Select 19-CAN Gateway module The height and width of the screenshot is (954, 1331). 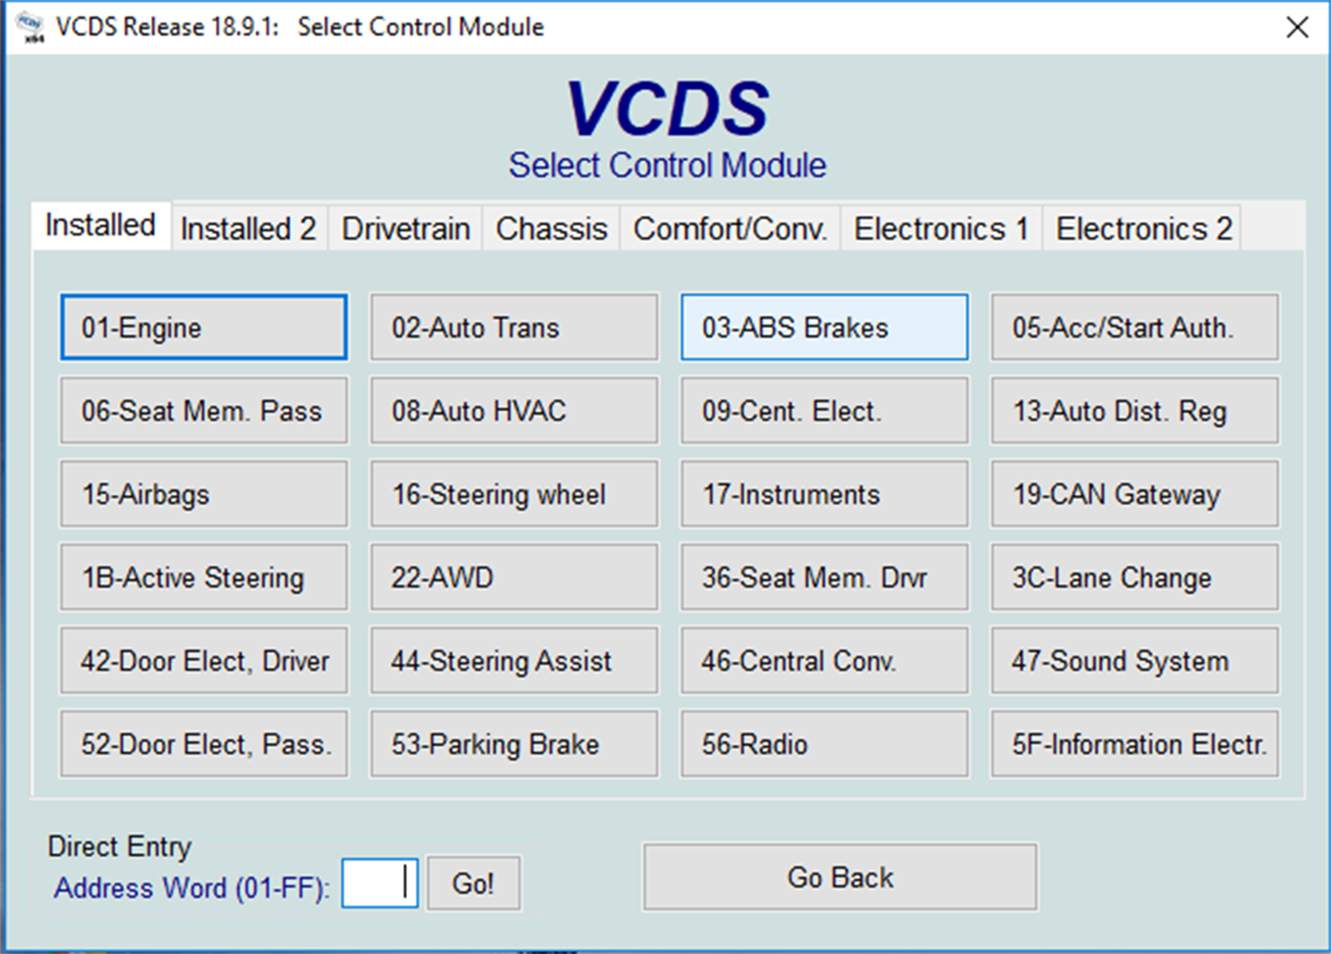coord(1135,494)
